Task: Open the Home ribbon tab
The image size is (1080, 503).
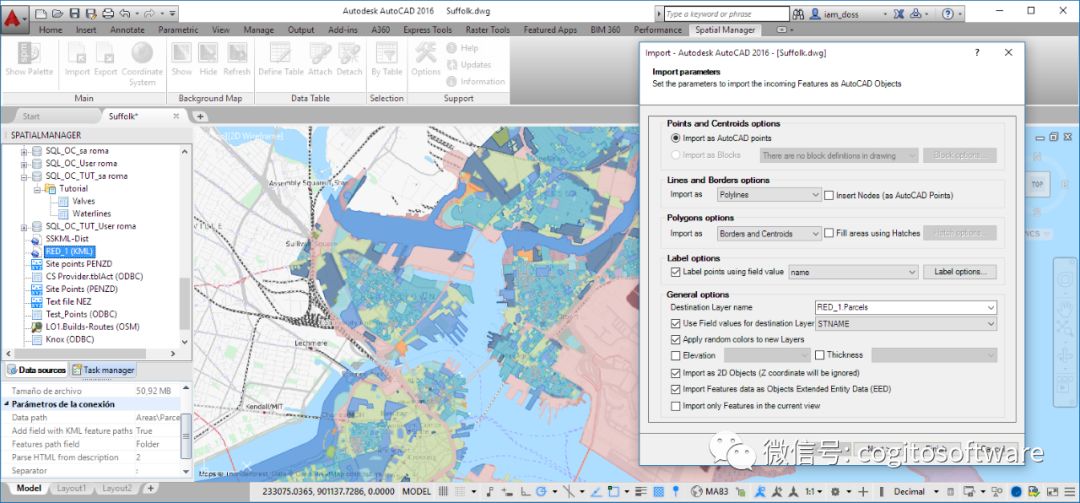Action: tap(50, 30)
